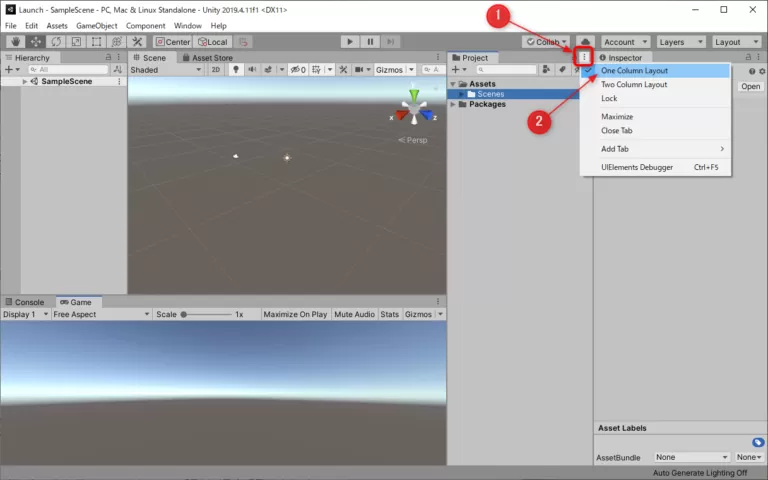This screenshot has height=480, width=768.
Task: Click the Scene camera settings icon
Action: point(359,70)
